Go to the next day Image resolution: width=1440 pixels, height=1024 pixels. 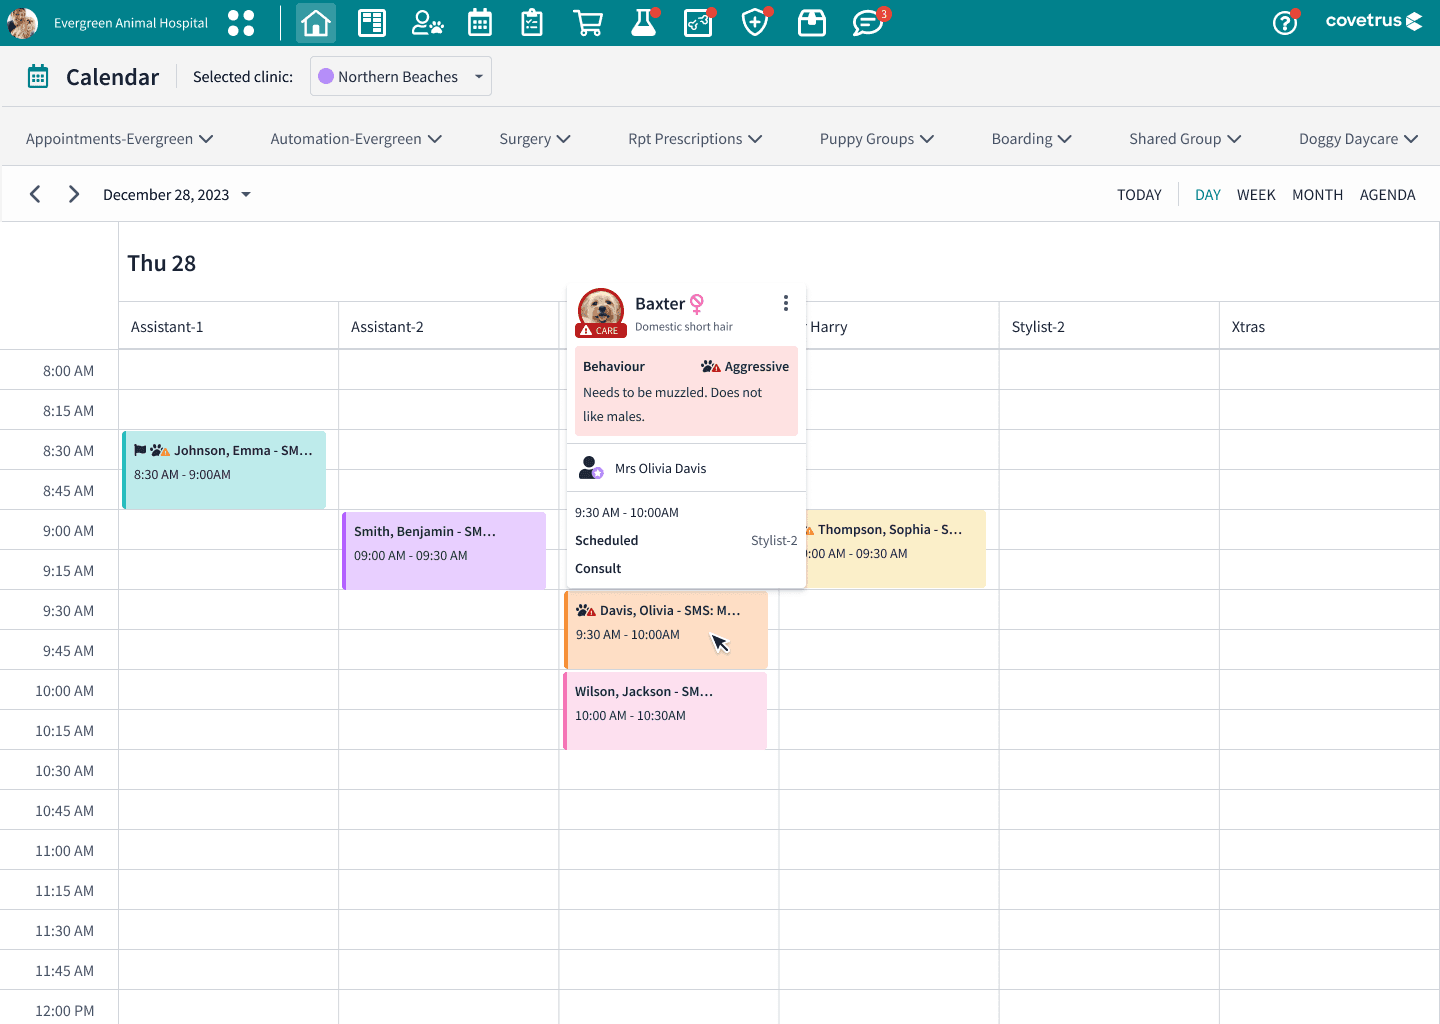pyautogui.click(x=73, y=194)
